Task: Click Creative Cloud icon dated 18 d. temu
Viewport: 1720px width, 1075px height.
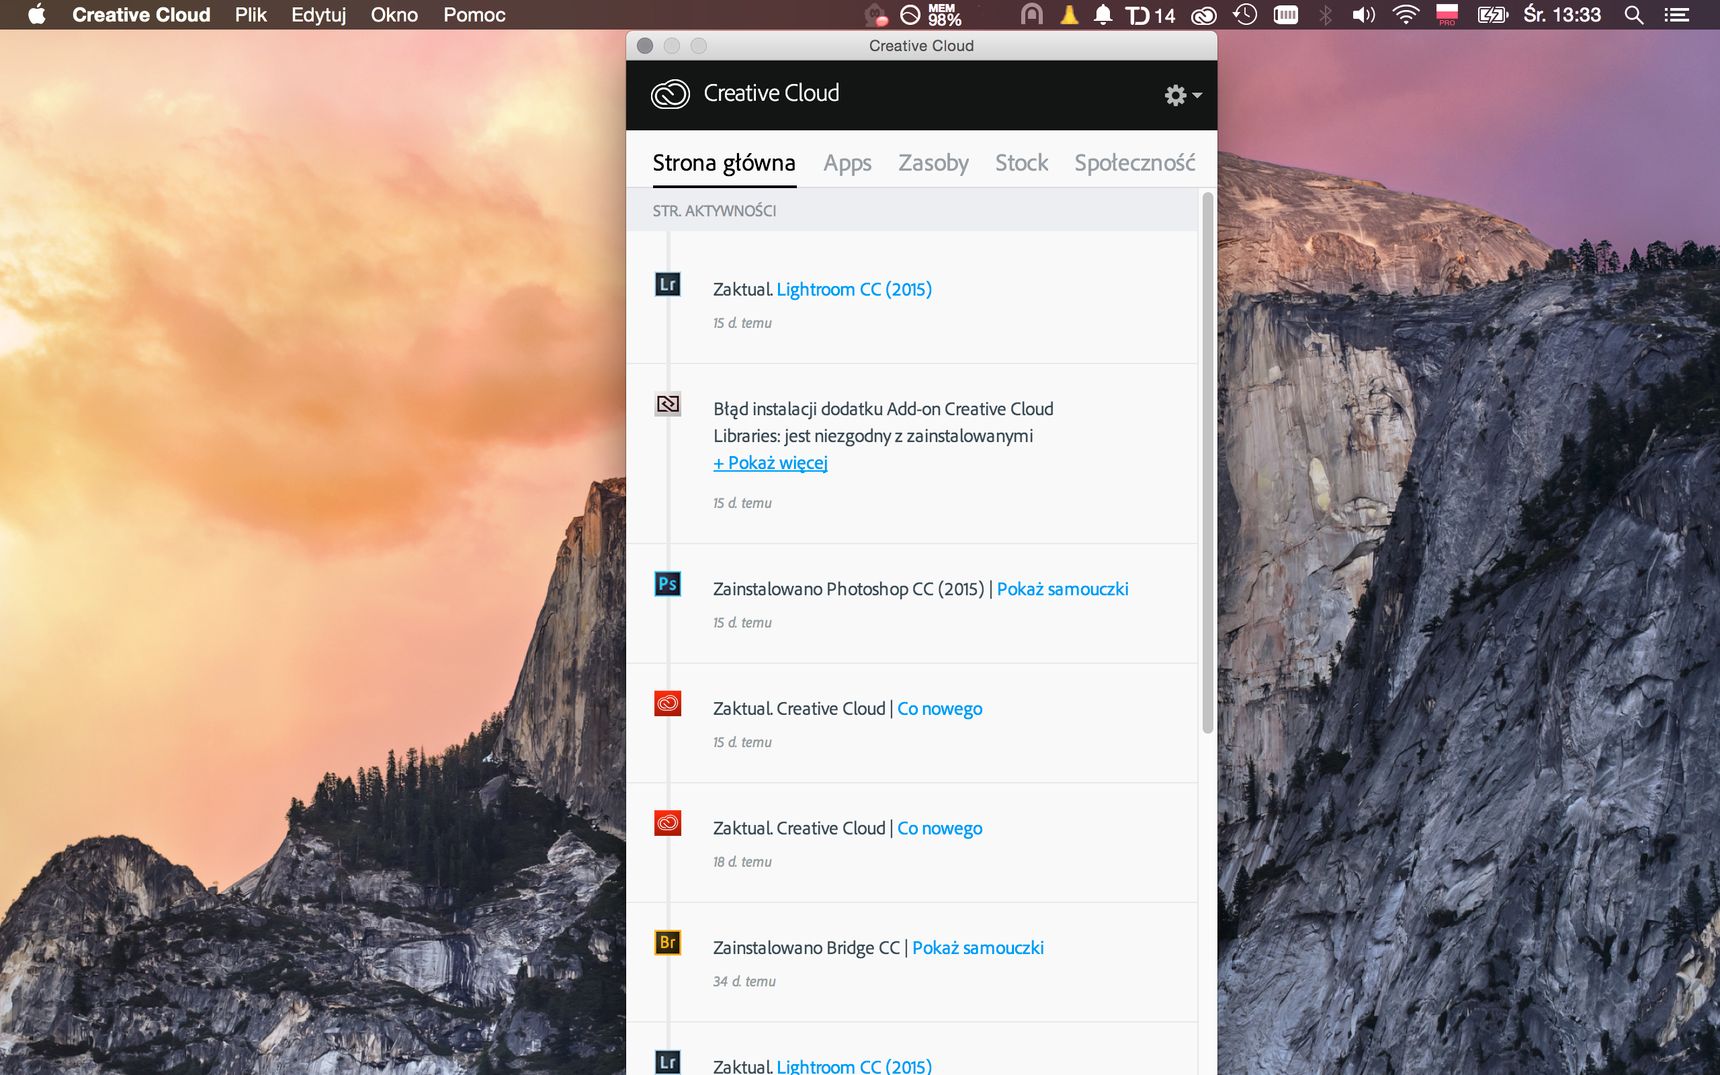Action: coord(667,823)
